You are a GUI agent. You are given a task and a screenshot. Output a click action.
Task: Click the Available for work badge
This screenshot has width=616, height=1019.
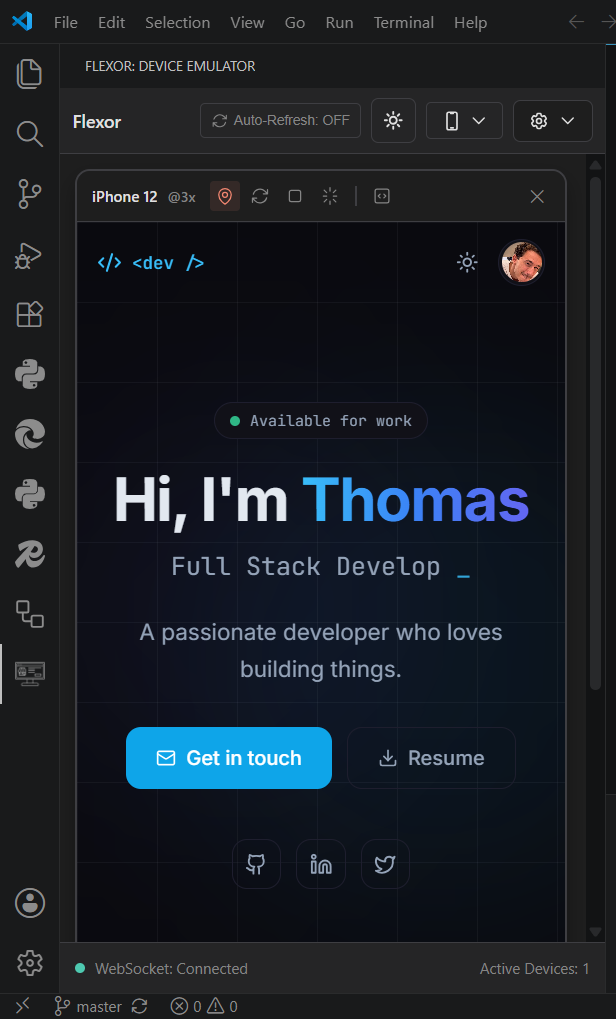coord(321,420)
